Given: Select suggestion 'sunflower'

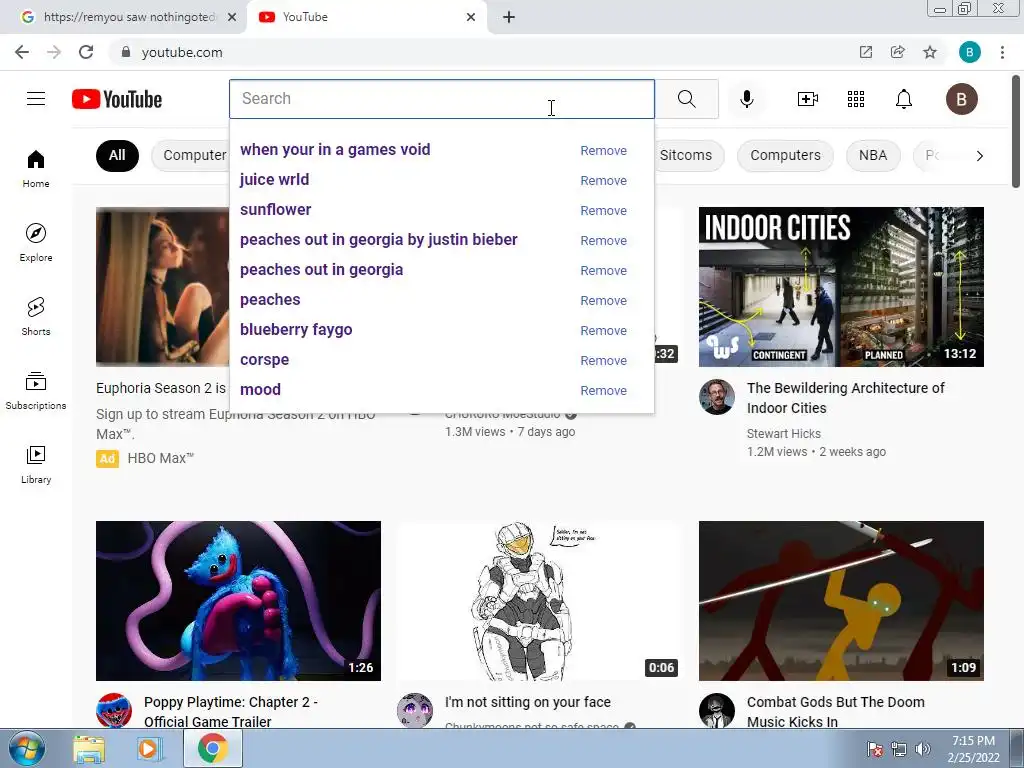Looking at the screenshot, I should [276, 210].
